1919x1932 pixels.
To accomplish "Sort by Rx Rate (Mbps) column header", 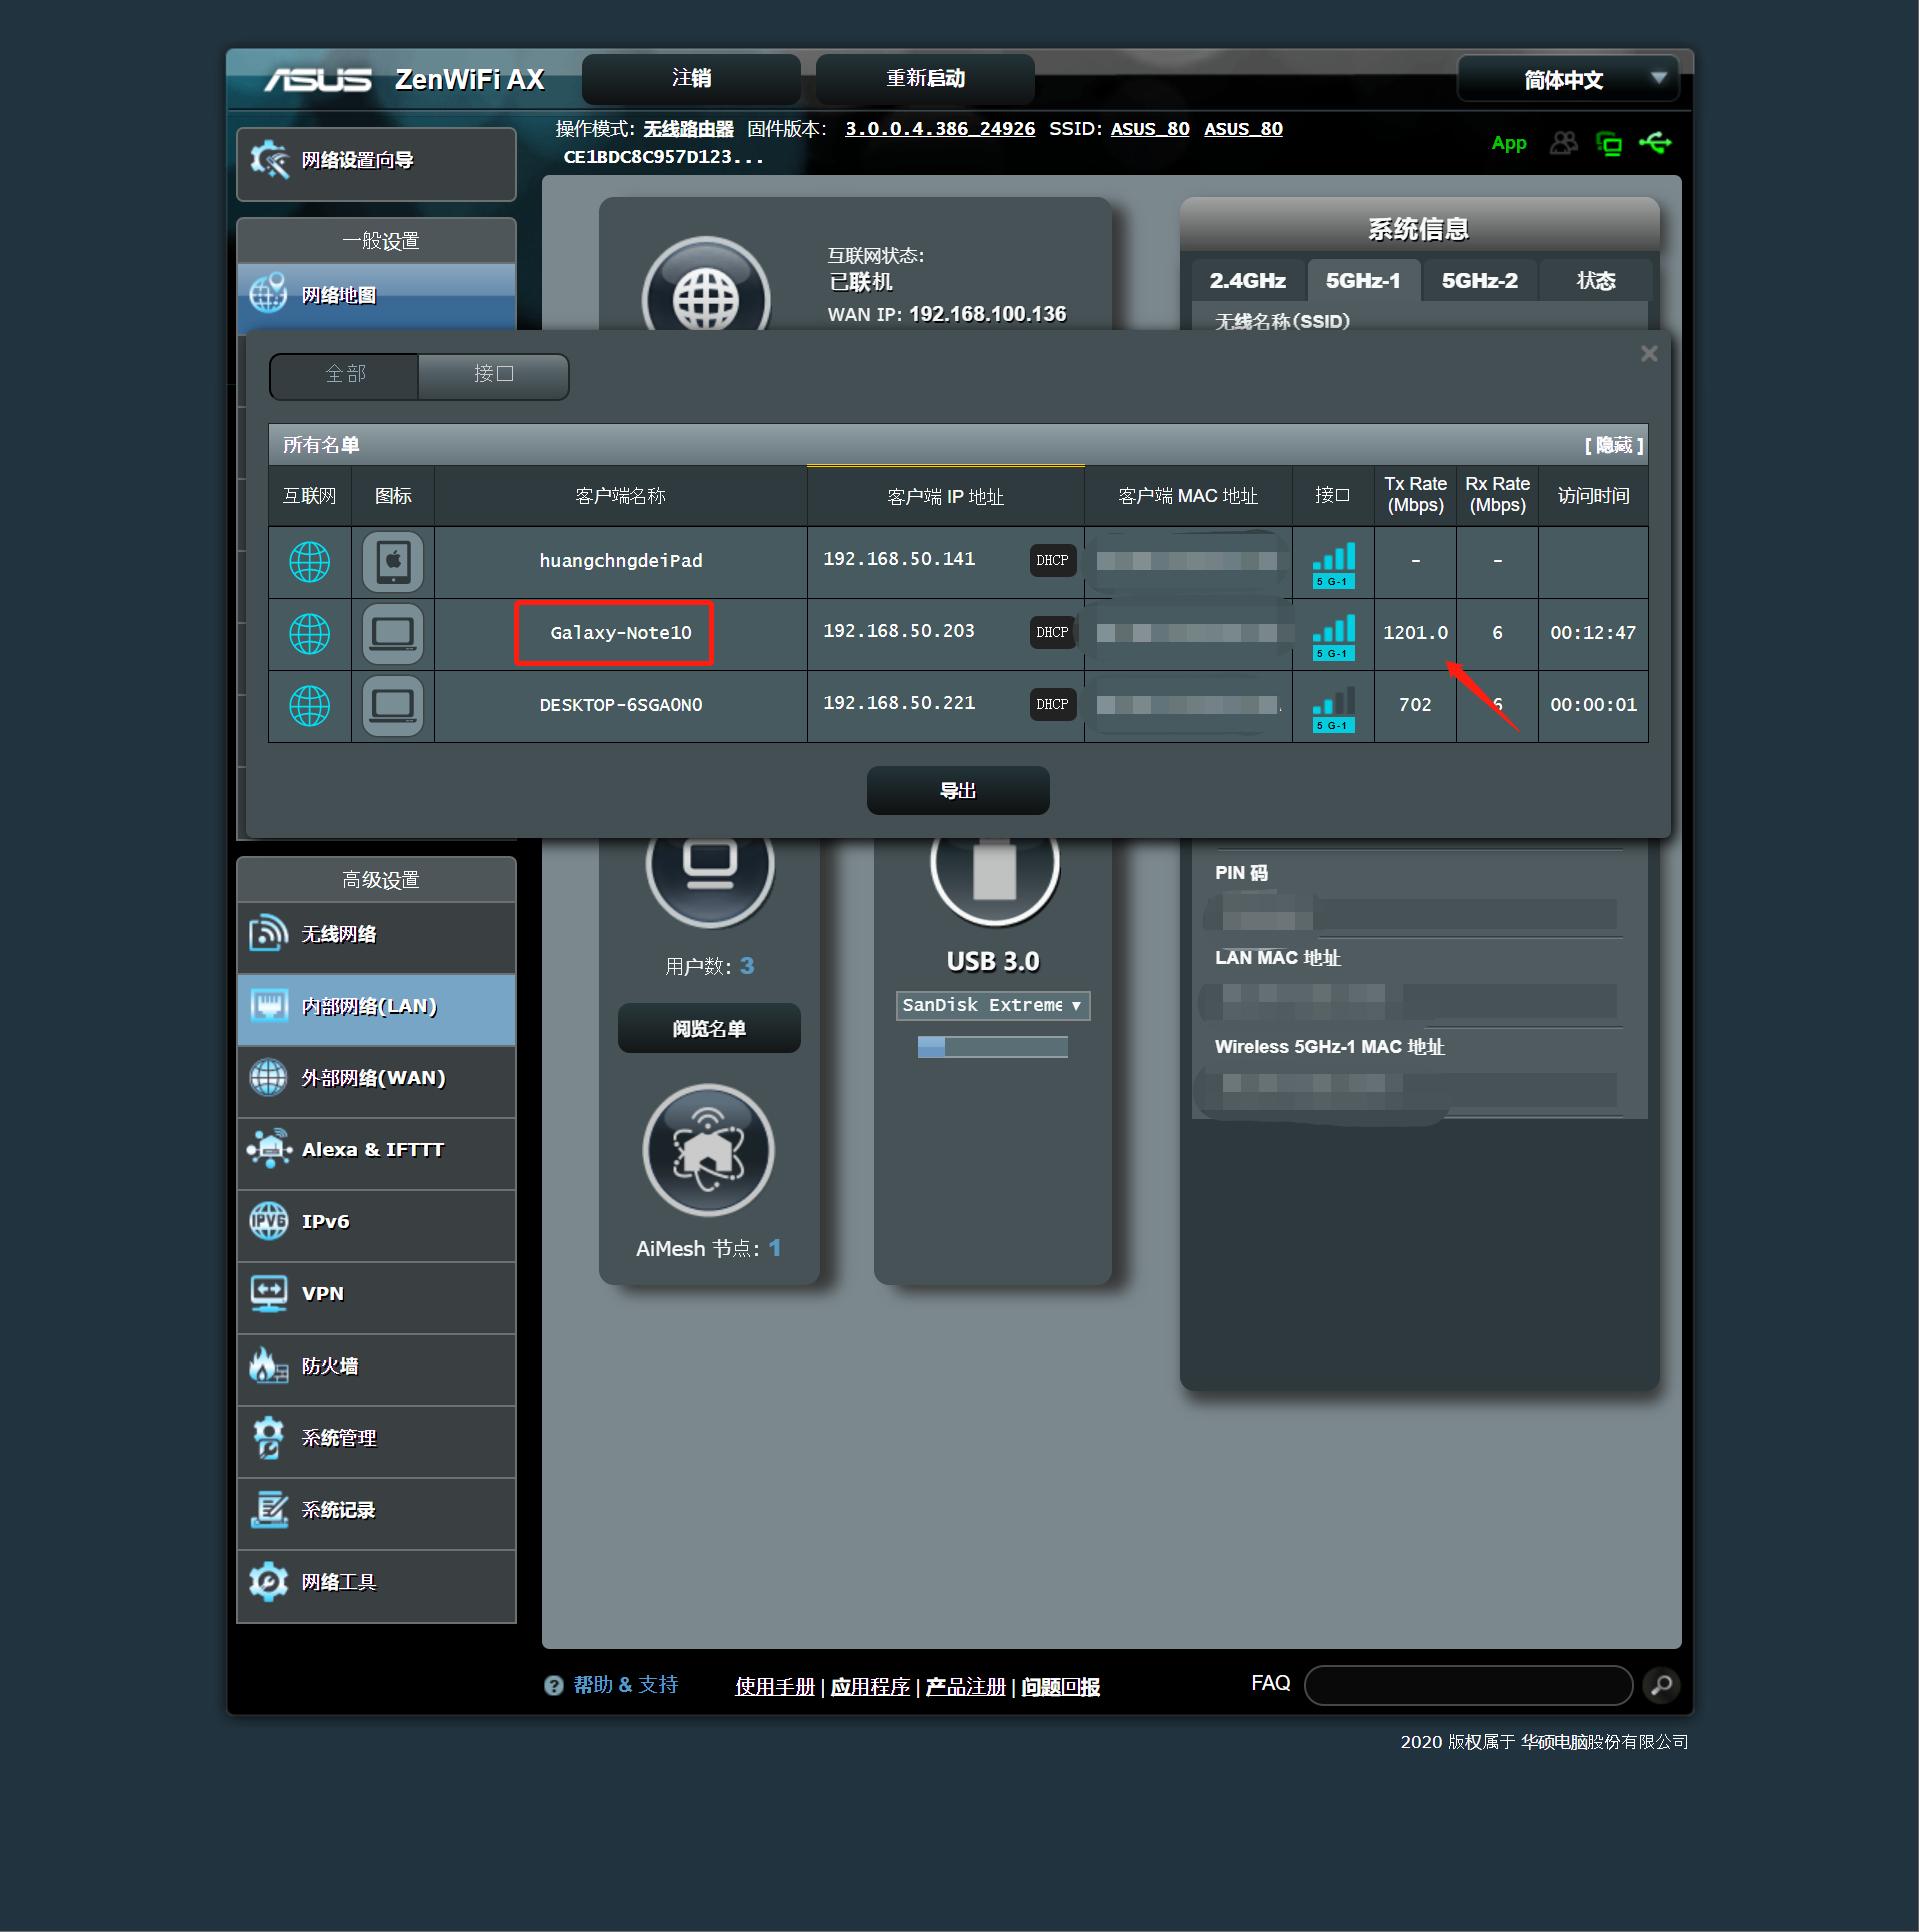I will 1497,495.
